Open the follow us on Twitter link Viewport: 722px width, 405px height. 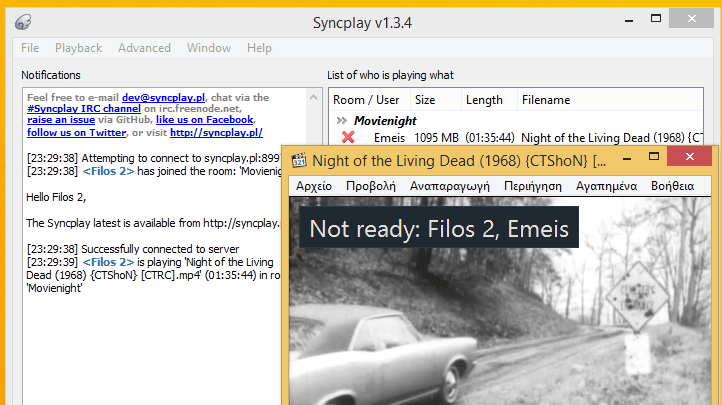pyautogui.click(x=76, y=133)
